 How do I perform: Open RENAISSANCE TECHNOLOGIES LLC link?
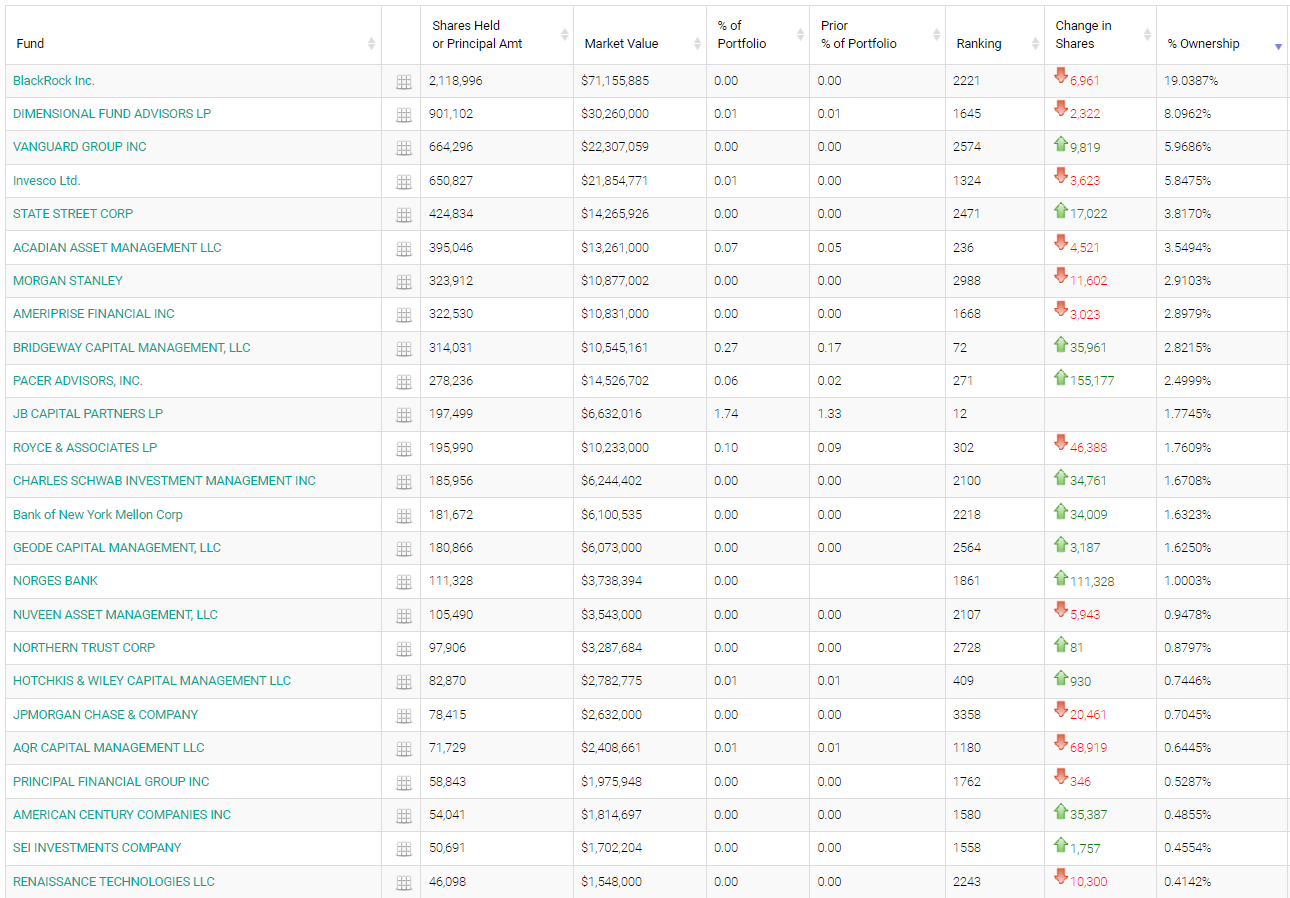(114, 881)
